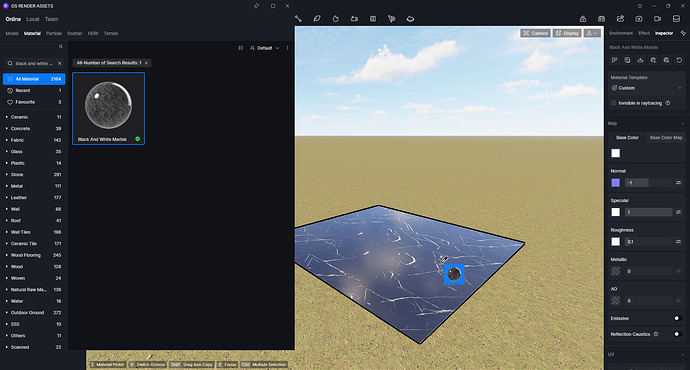The height and width of the screenshot is (370, 690).
Task: Toggle the Emissive switch
Action: point(677,318)
